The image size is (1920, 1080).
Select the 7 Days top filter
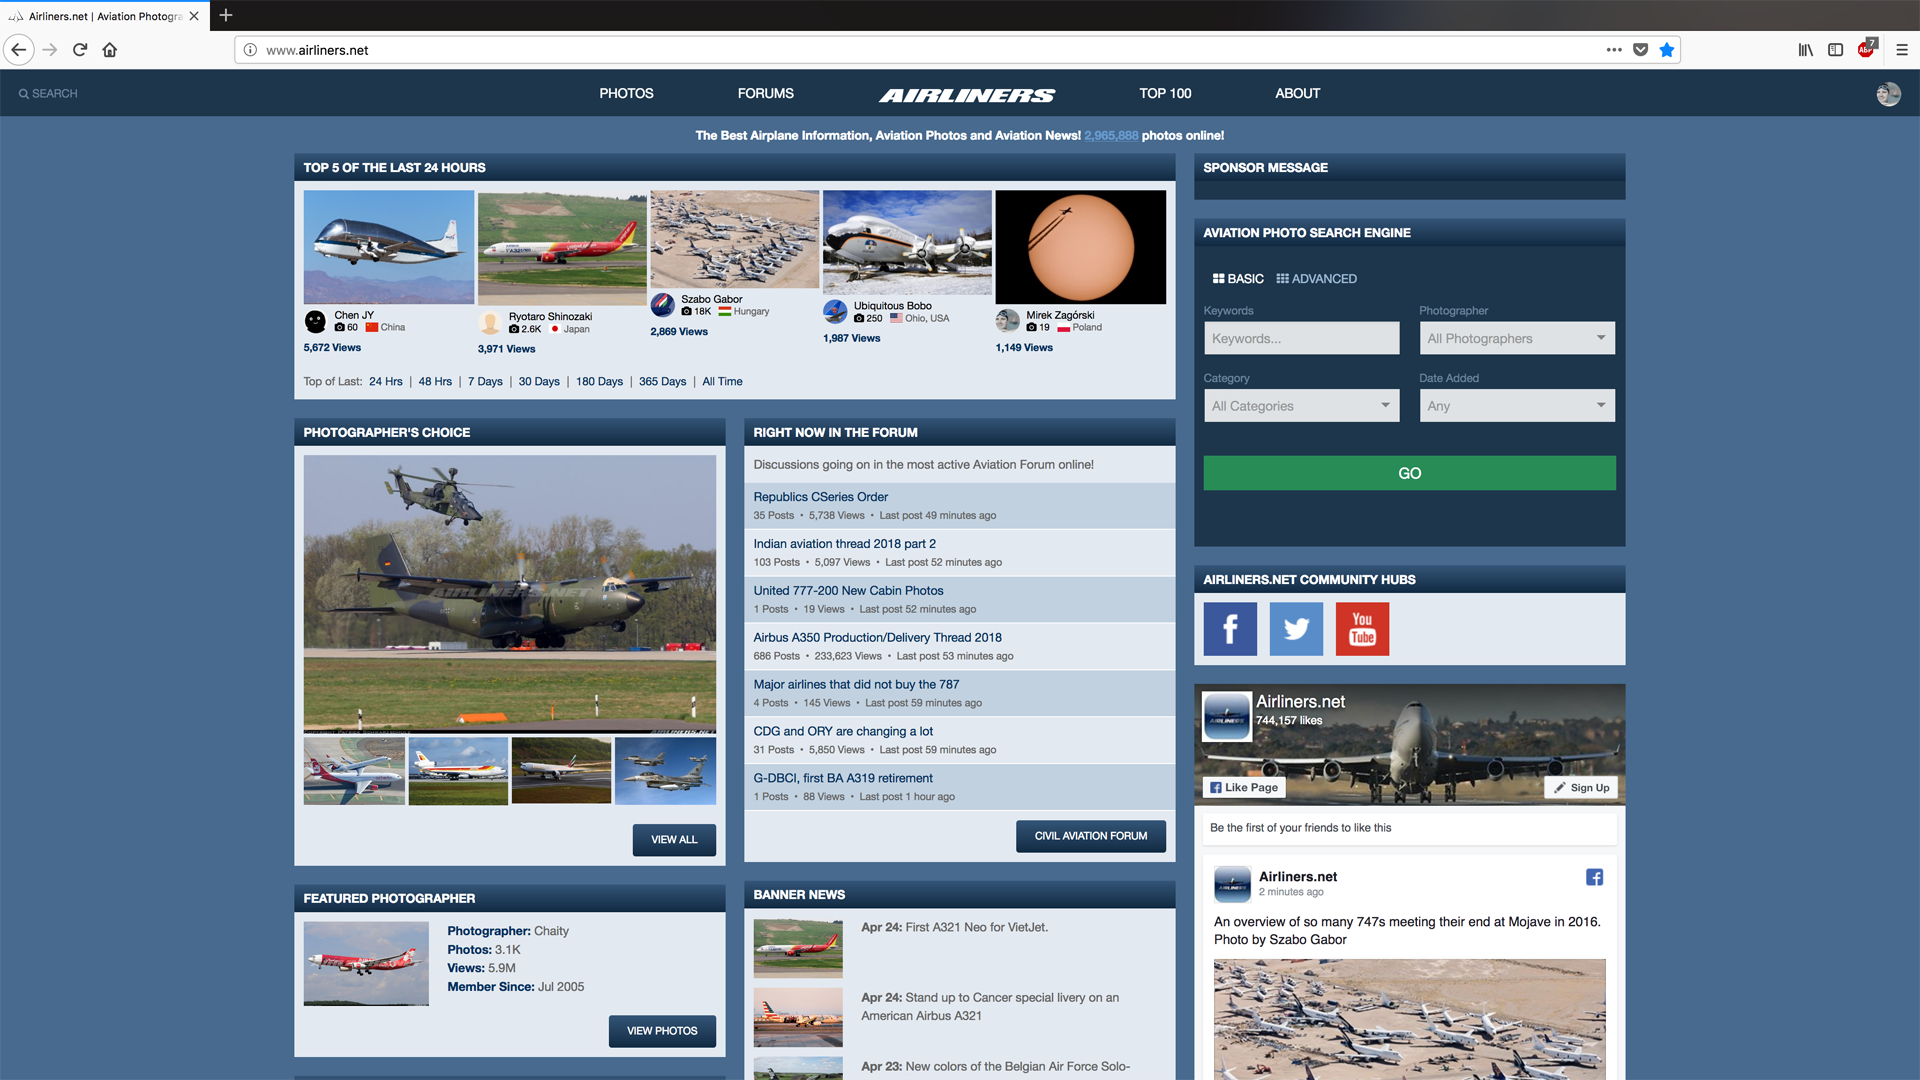[x=485, y=381]
